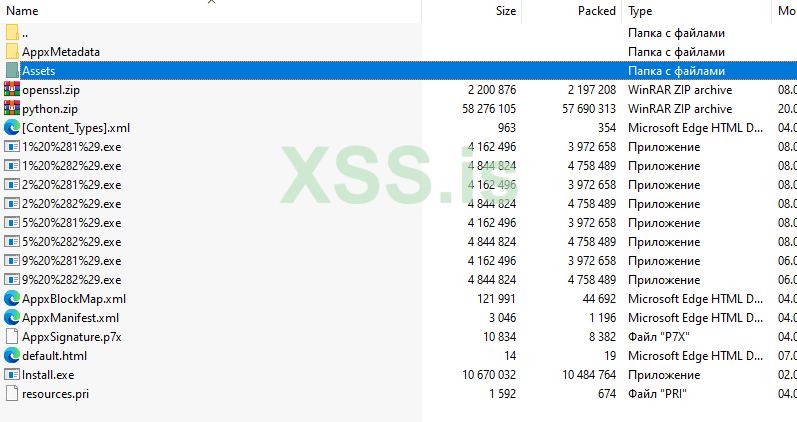The image size is (797, 422).
Task: Click the openssl.zip WinRAR archive icon
Action: (x=12, y=89)
